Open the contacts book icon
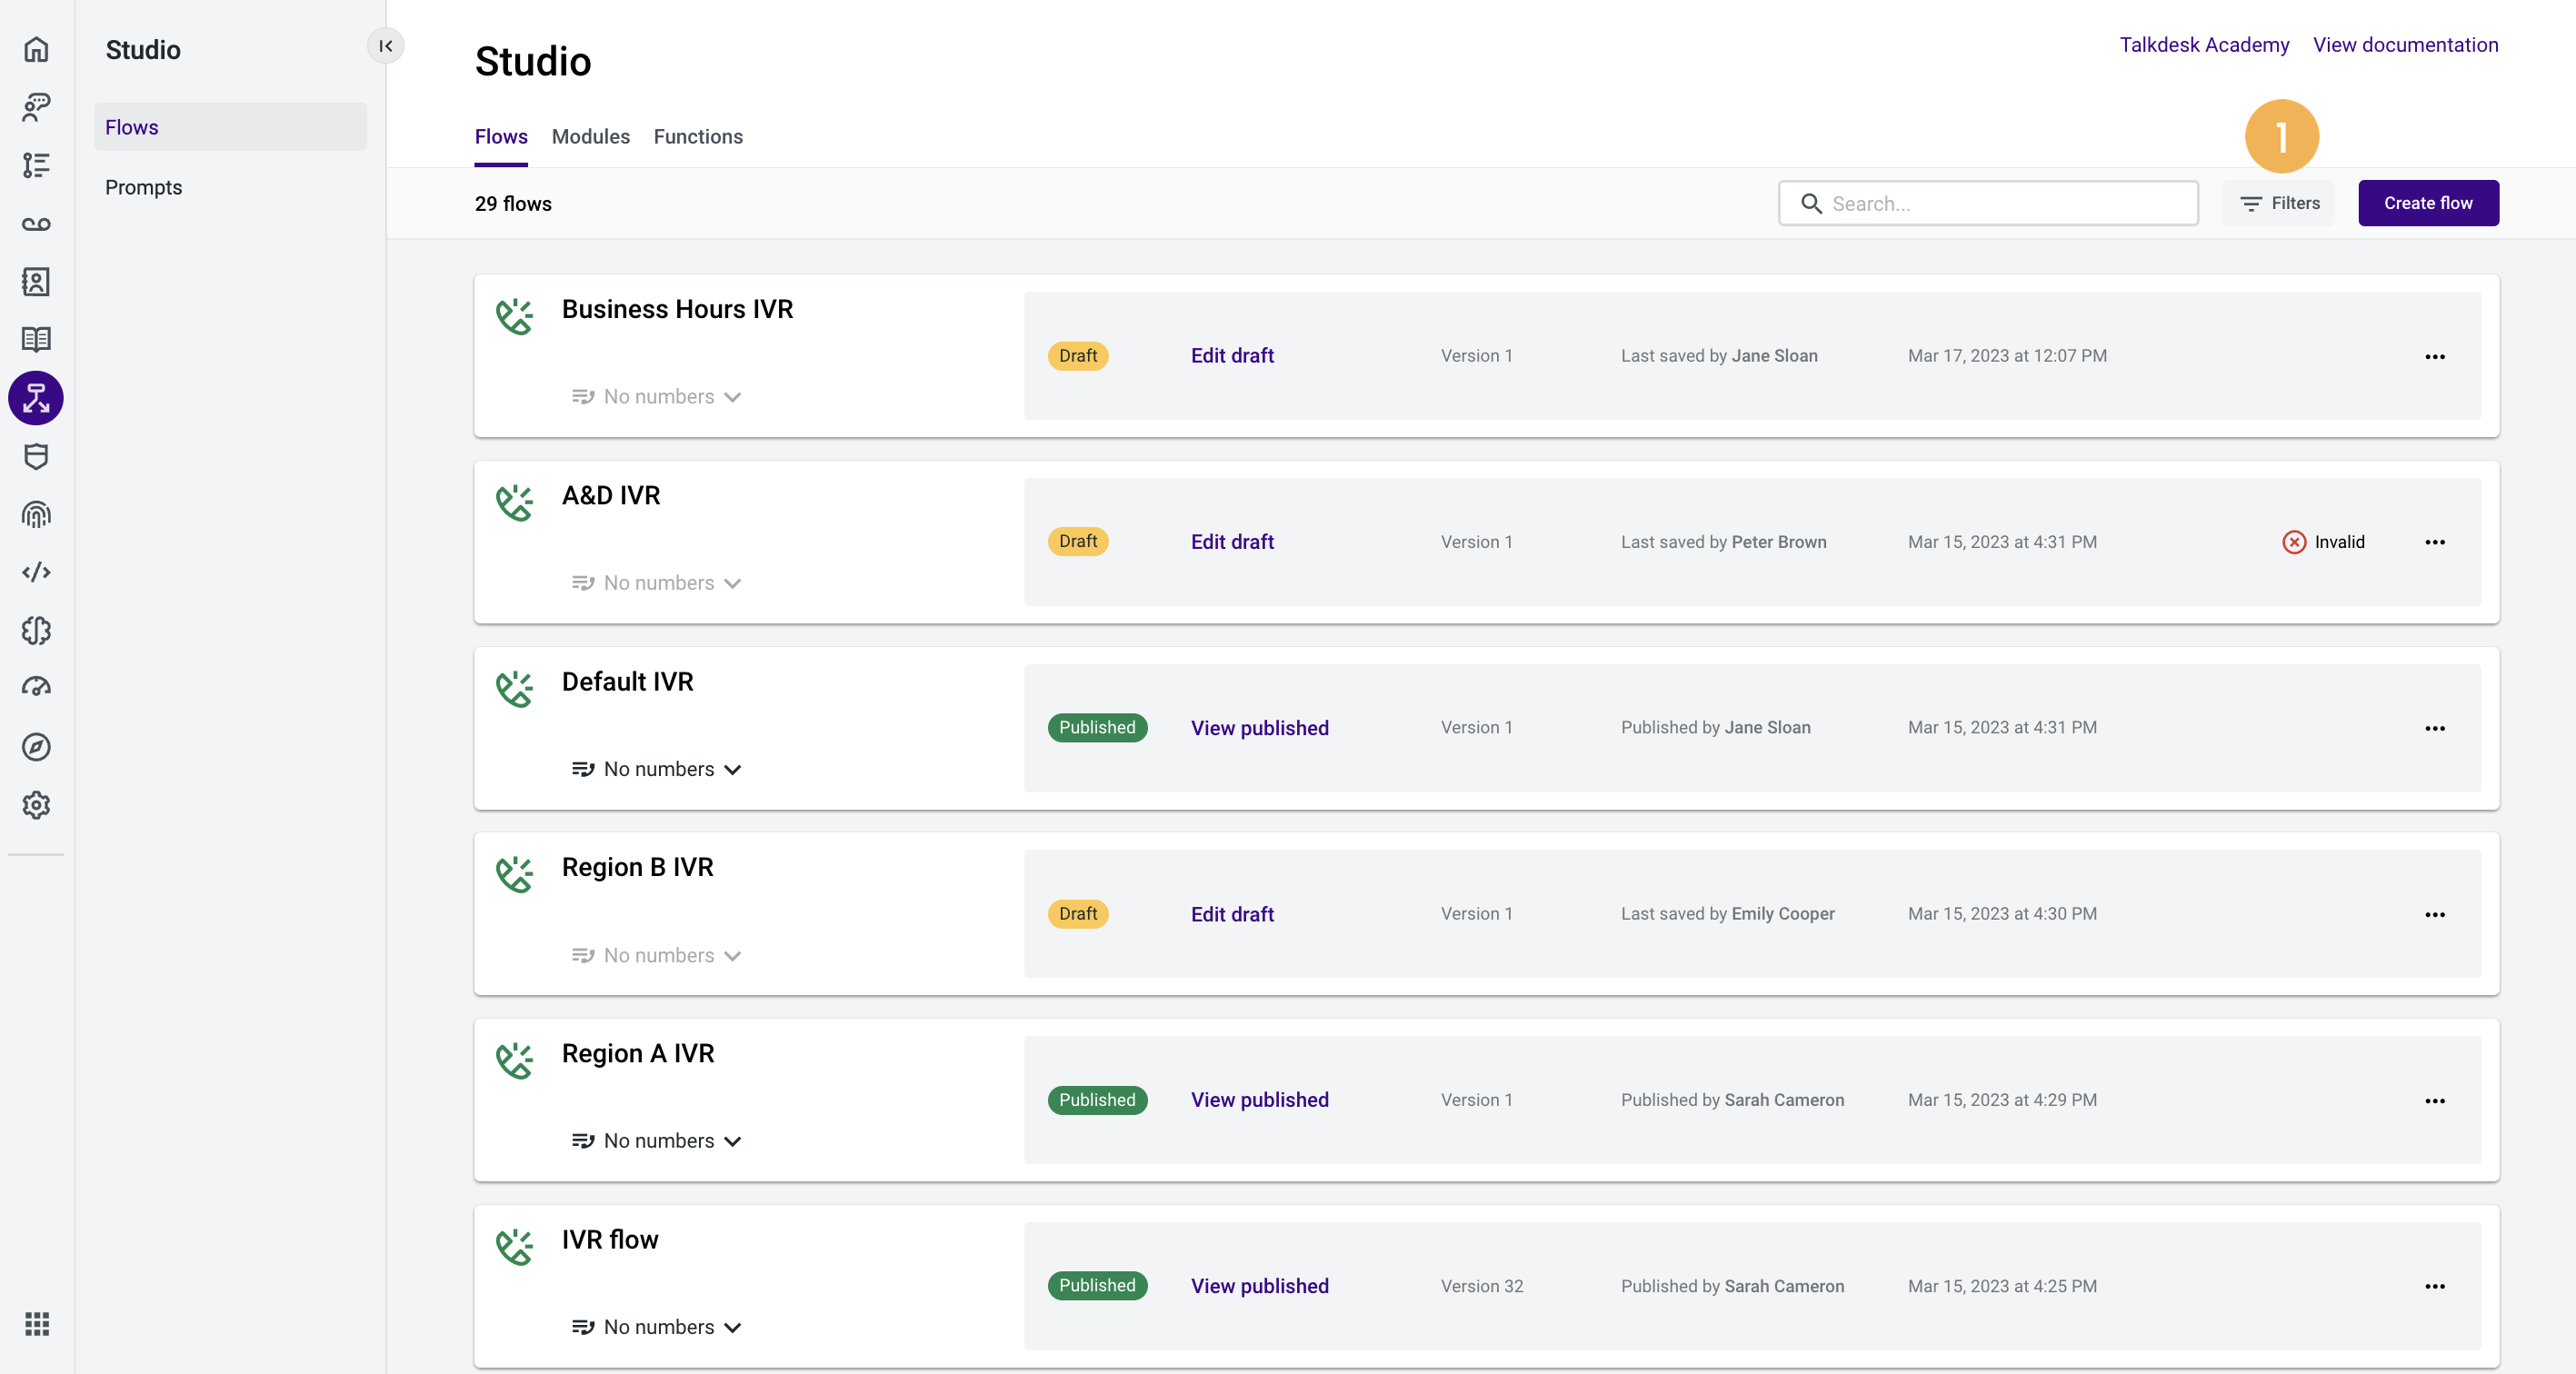The height and width of the screenshot is (1374, 2576). pos(36,282)
